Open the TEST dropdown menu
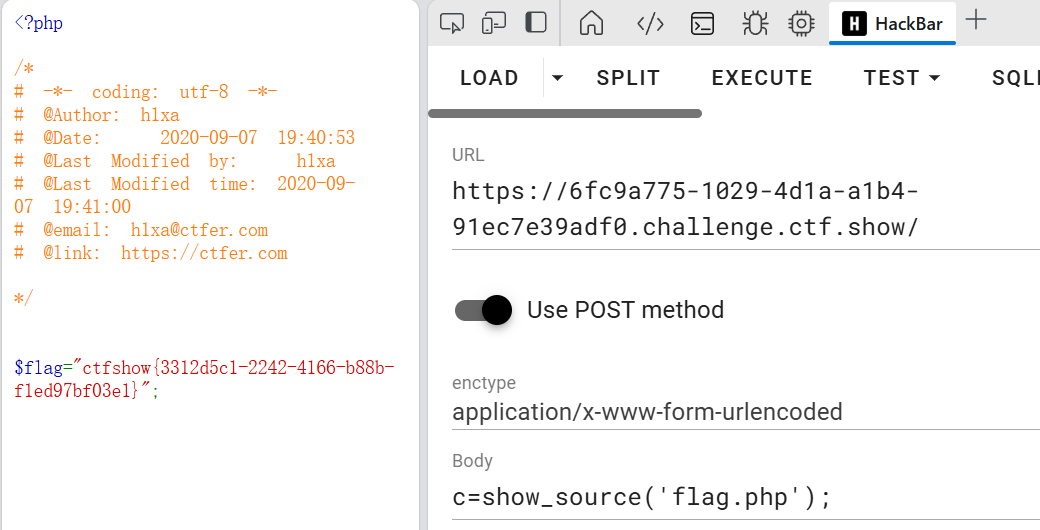 pyautogui.click(x=903, y=78)
